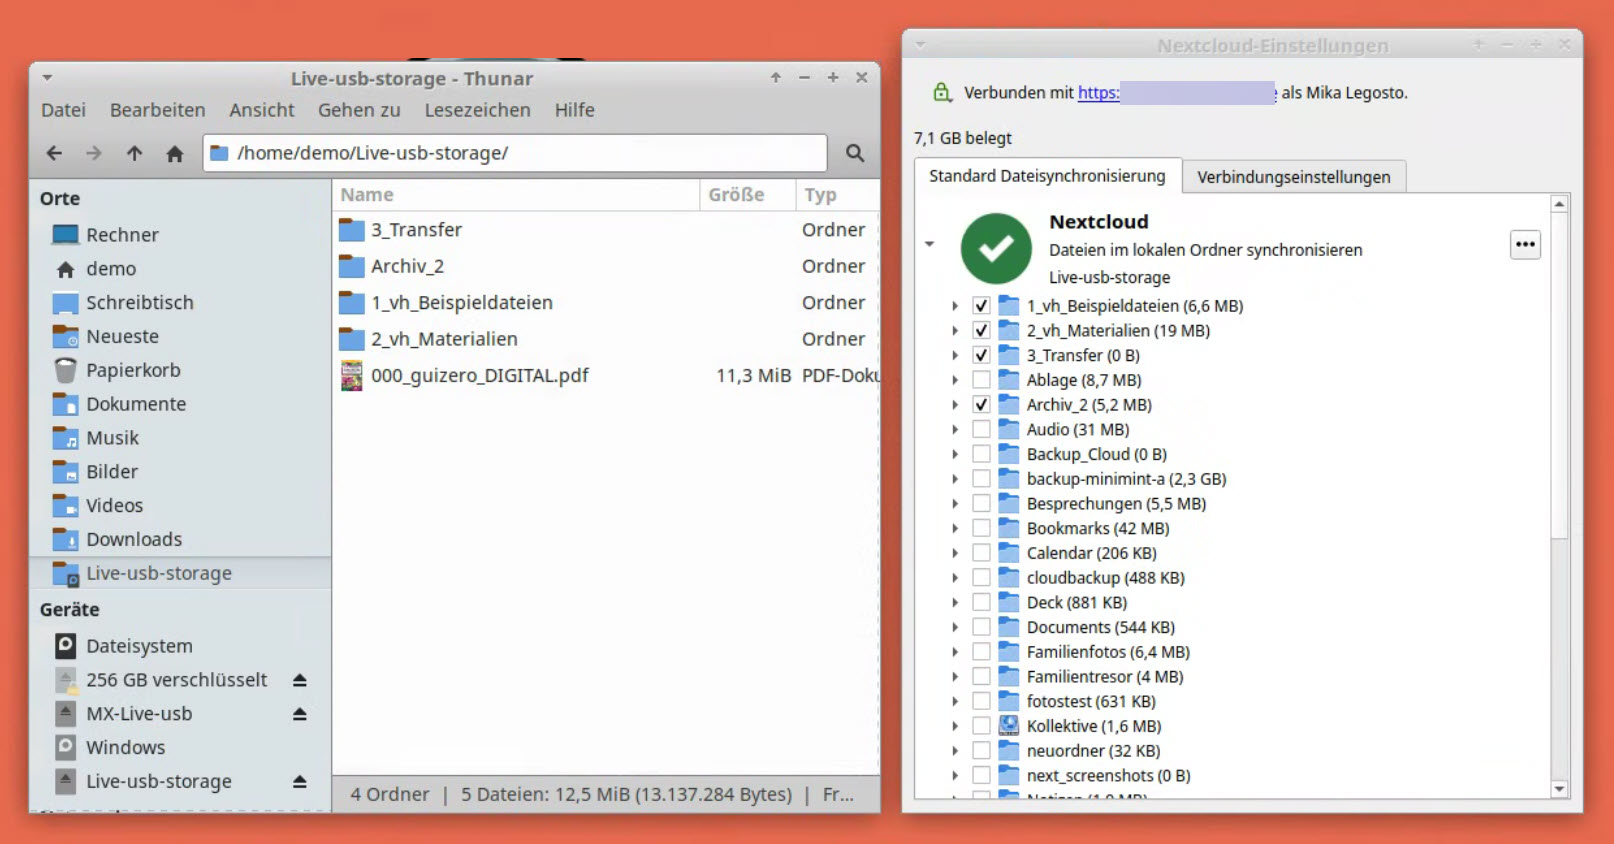Open Papierkorb in the sidebar
1614x844 pixels.
[133, 370]
